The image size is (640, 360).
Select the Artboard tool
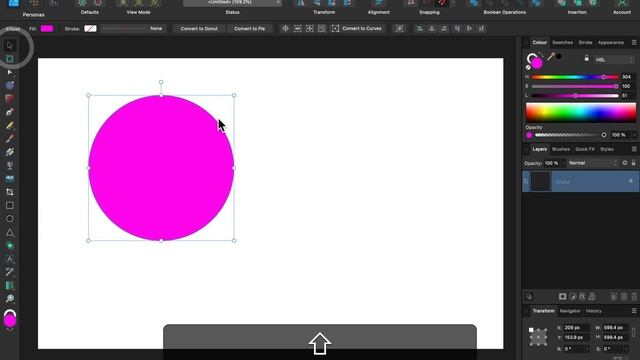[10, 59]
